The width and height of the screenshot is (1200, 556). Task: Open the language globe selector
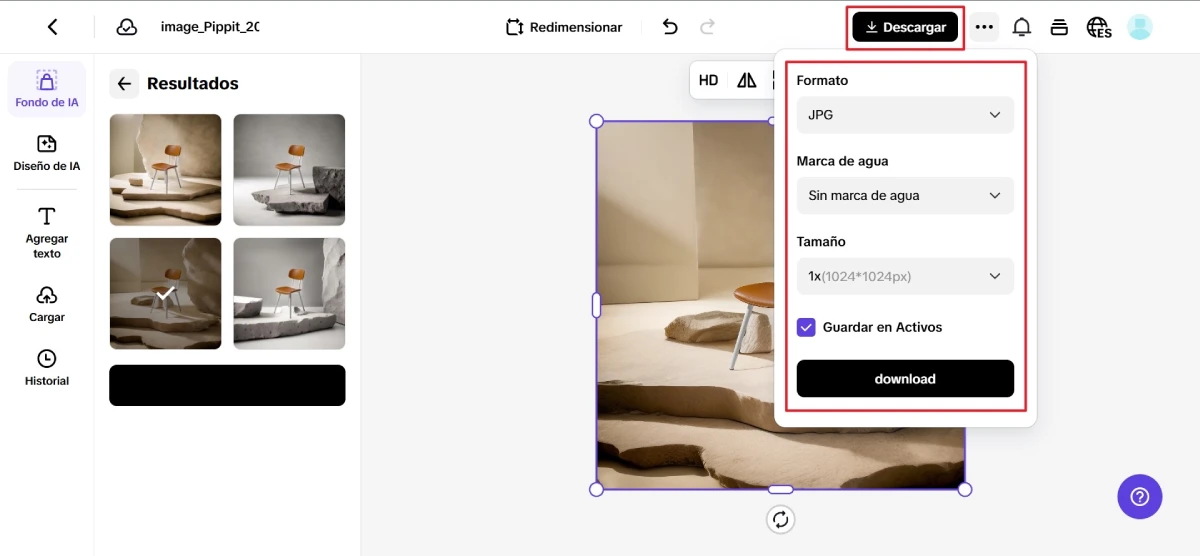coord(1098,27)
